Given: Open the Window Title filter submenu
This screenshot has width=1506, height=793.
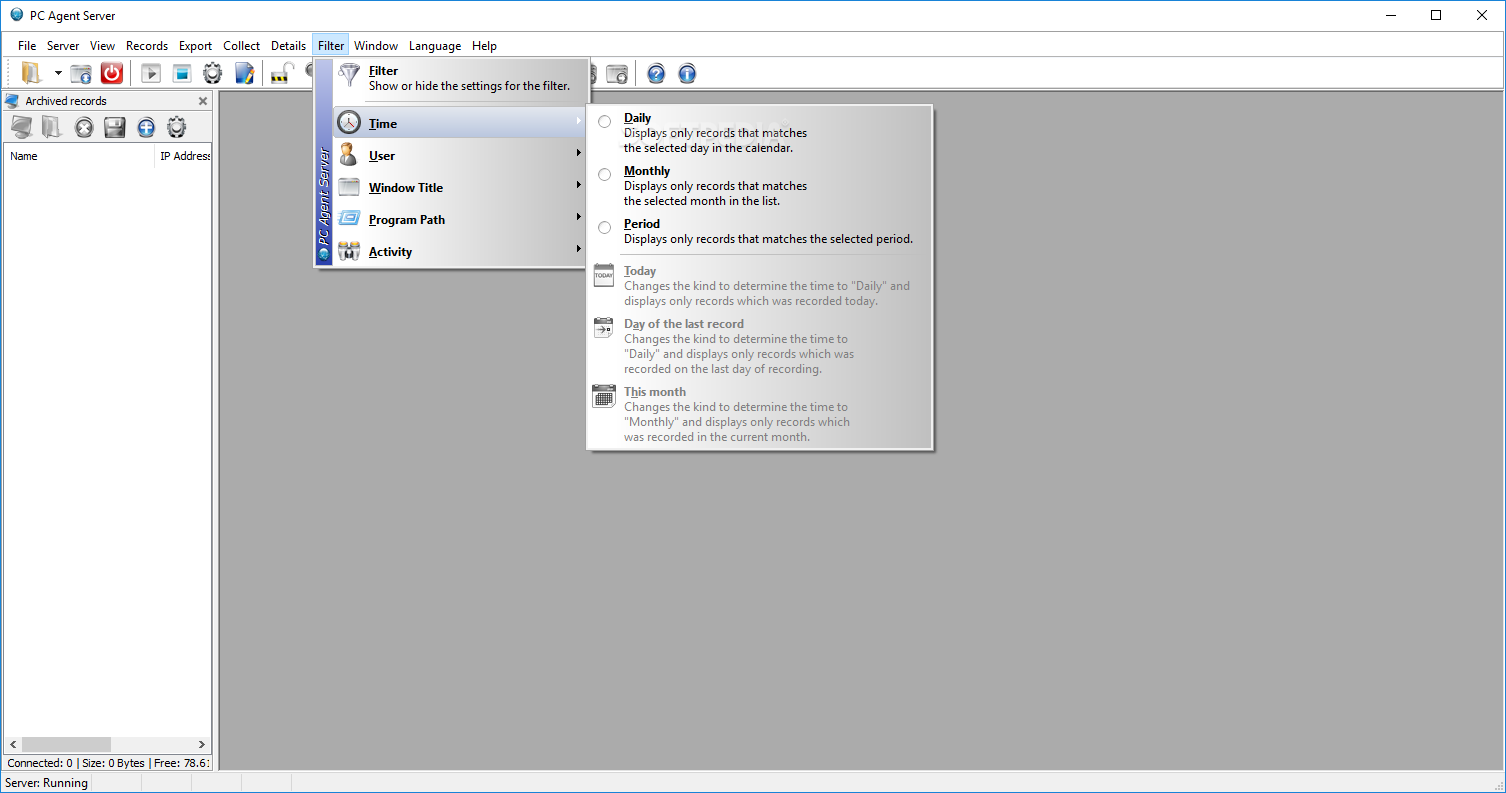Looking at the screenshot, I should (461, 187).
